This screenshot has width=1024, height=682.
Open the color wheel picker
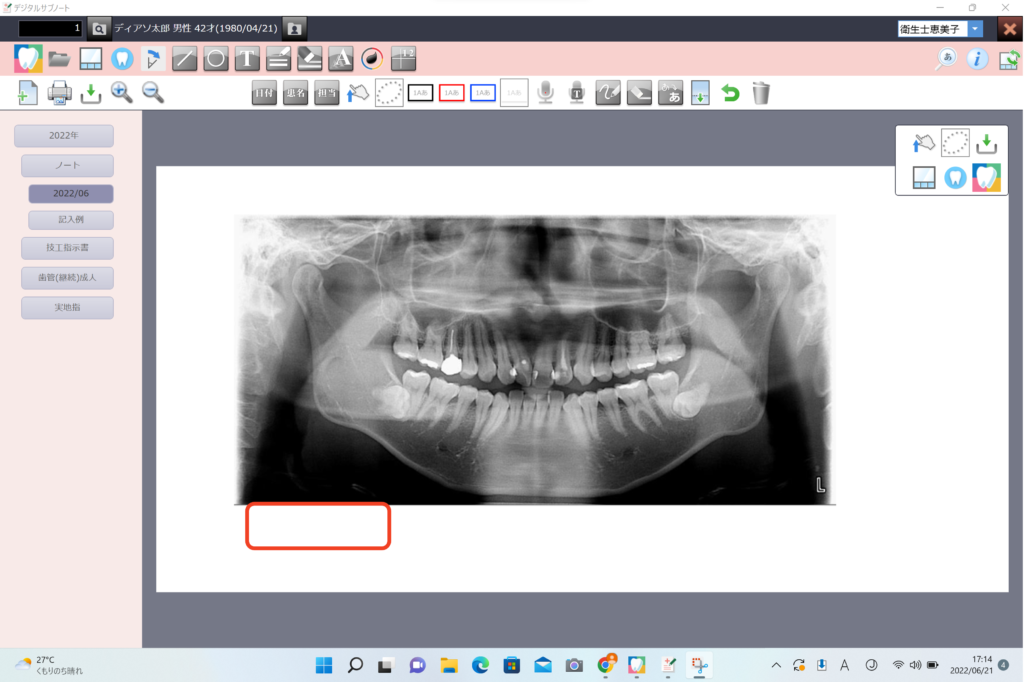(x=372, y=59)
